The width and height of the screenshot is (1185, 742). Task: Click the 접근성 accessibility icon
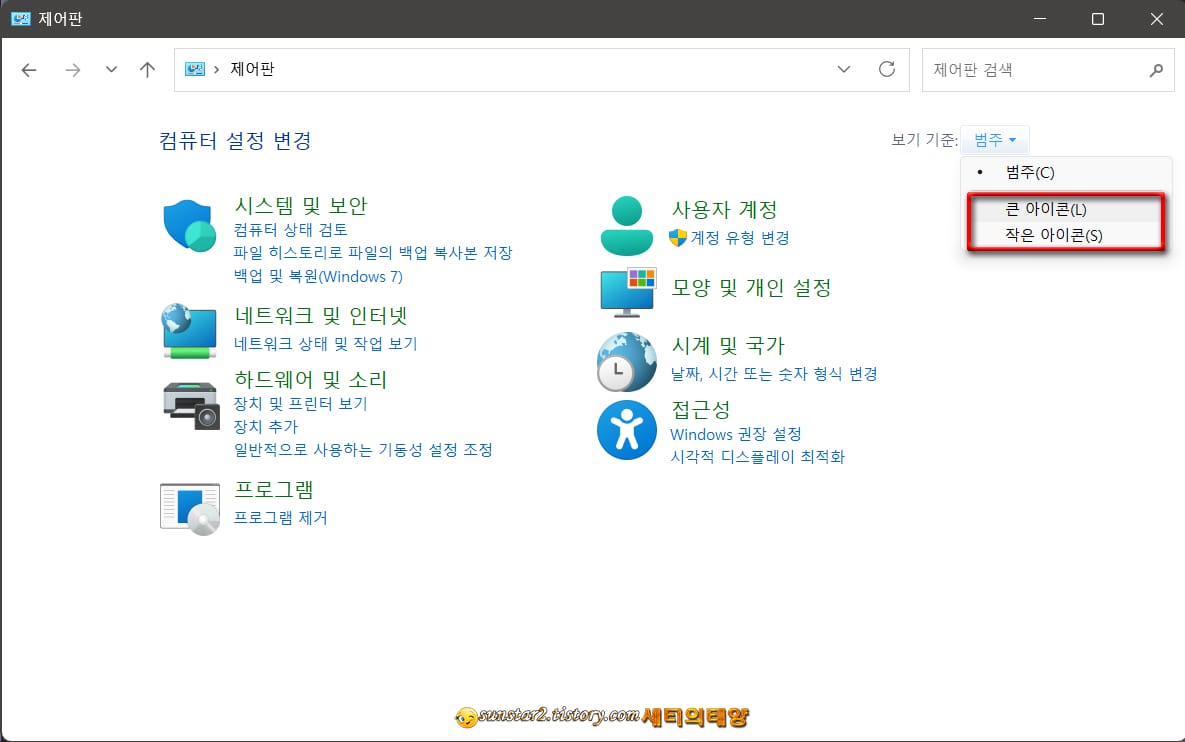[x=626, y=430]
